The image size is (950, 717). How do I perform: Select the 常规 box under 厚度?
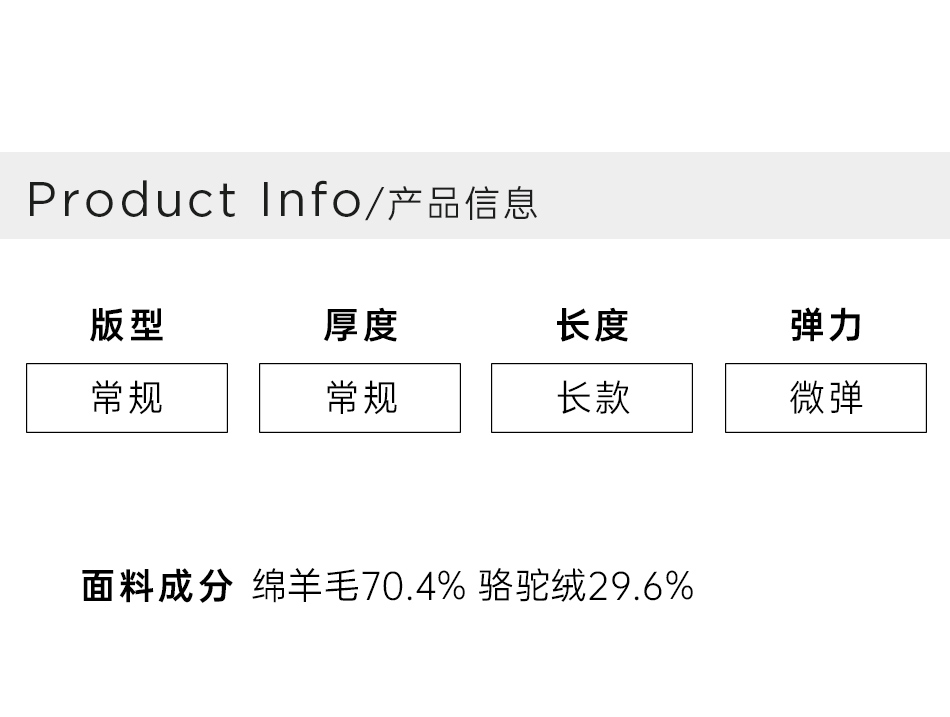pyautogui.click(x=360, y=398)
